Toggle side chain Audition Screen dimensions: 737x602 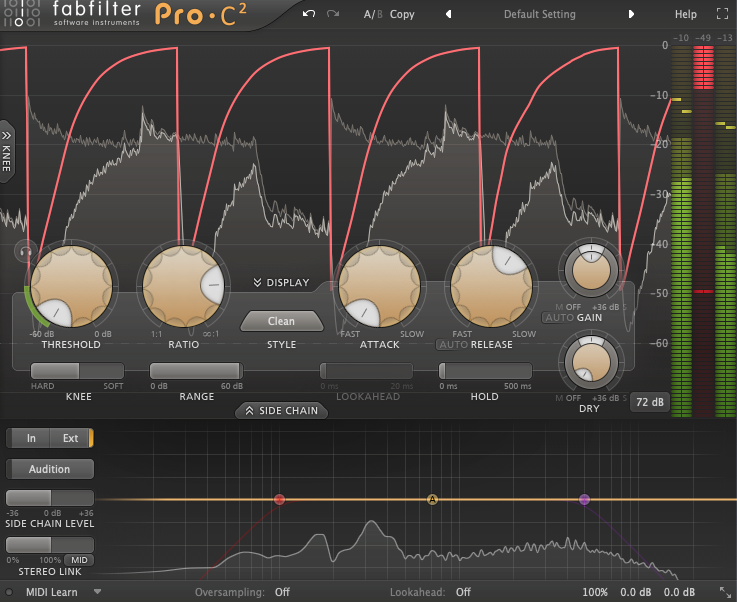[x=50, y=469]
